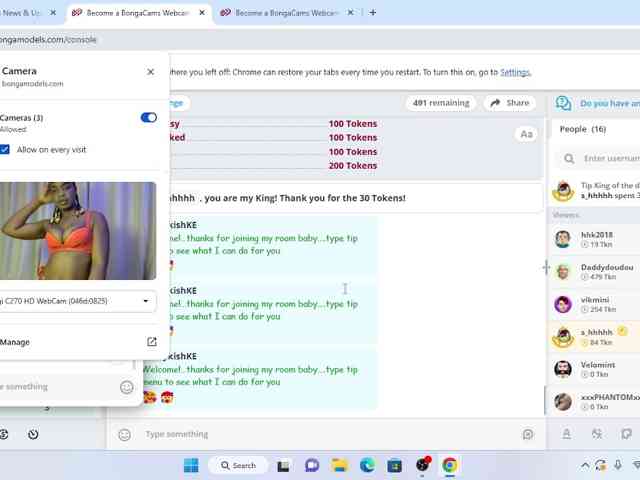The width and height of the screenshot is (640, 480).
Task: Close the Camera permission popup
Action: coord(150,72)
